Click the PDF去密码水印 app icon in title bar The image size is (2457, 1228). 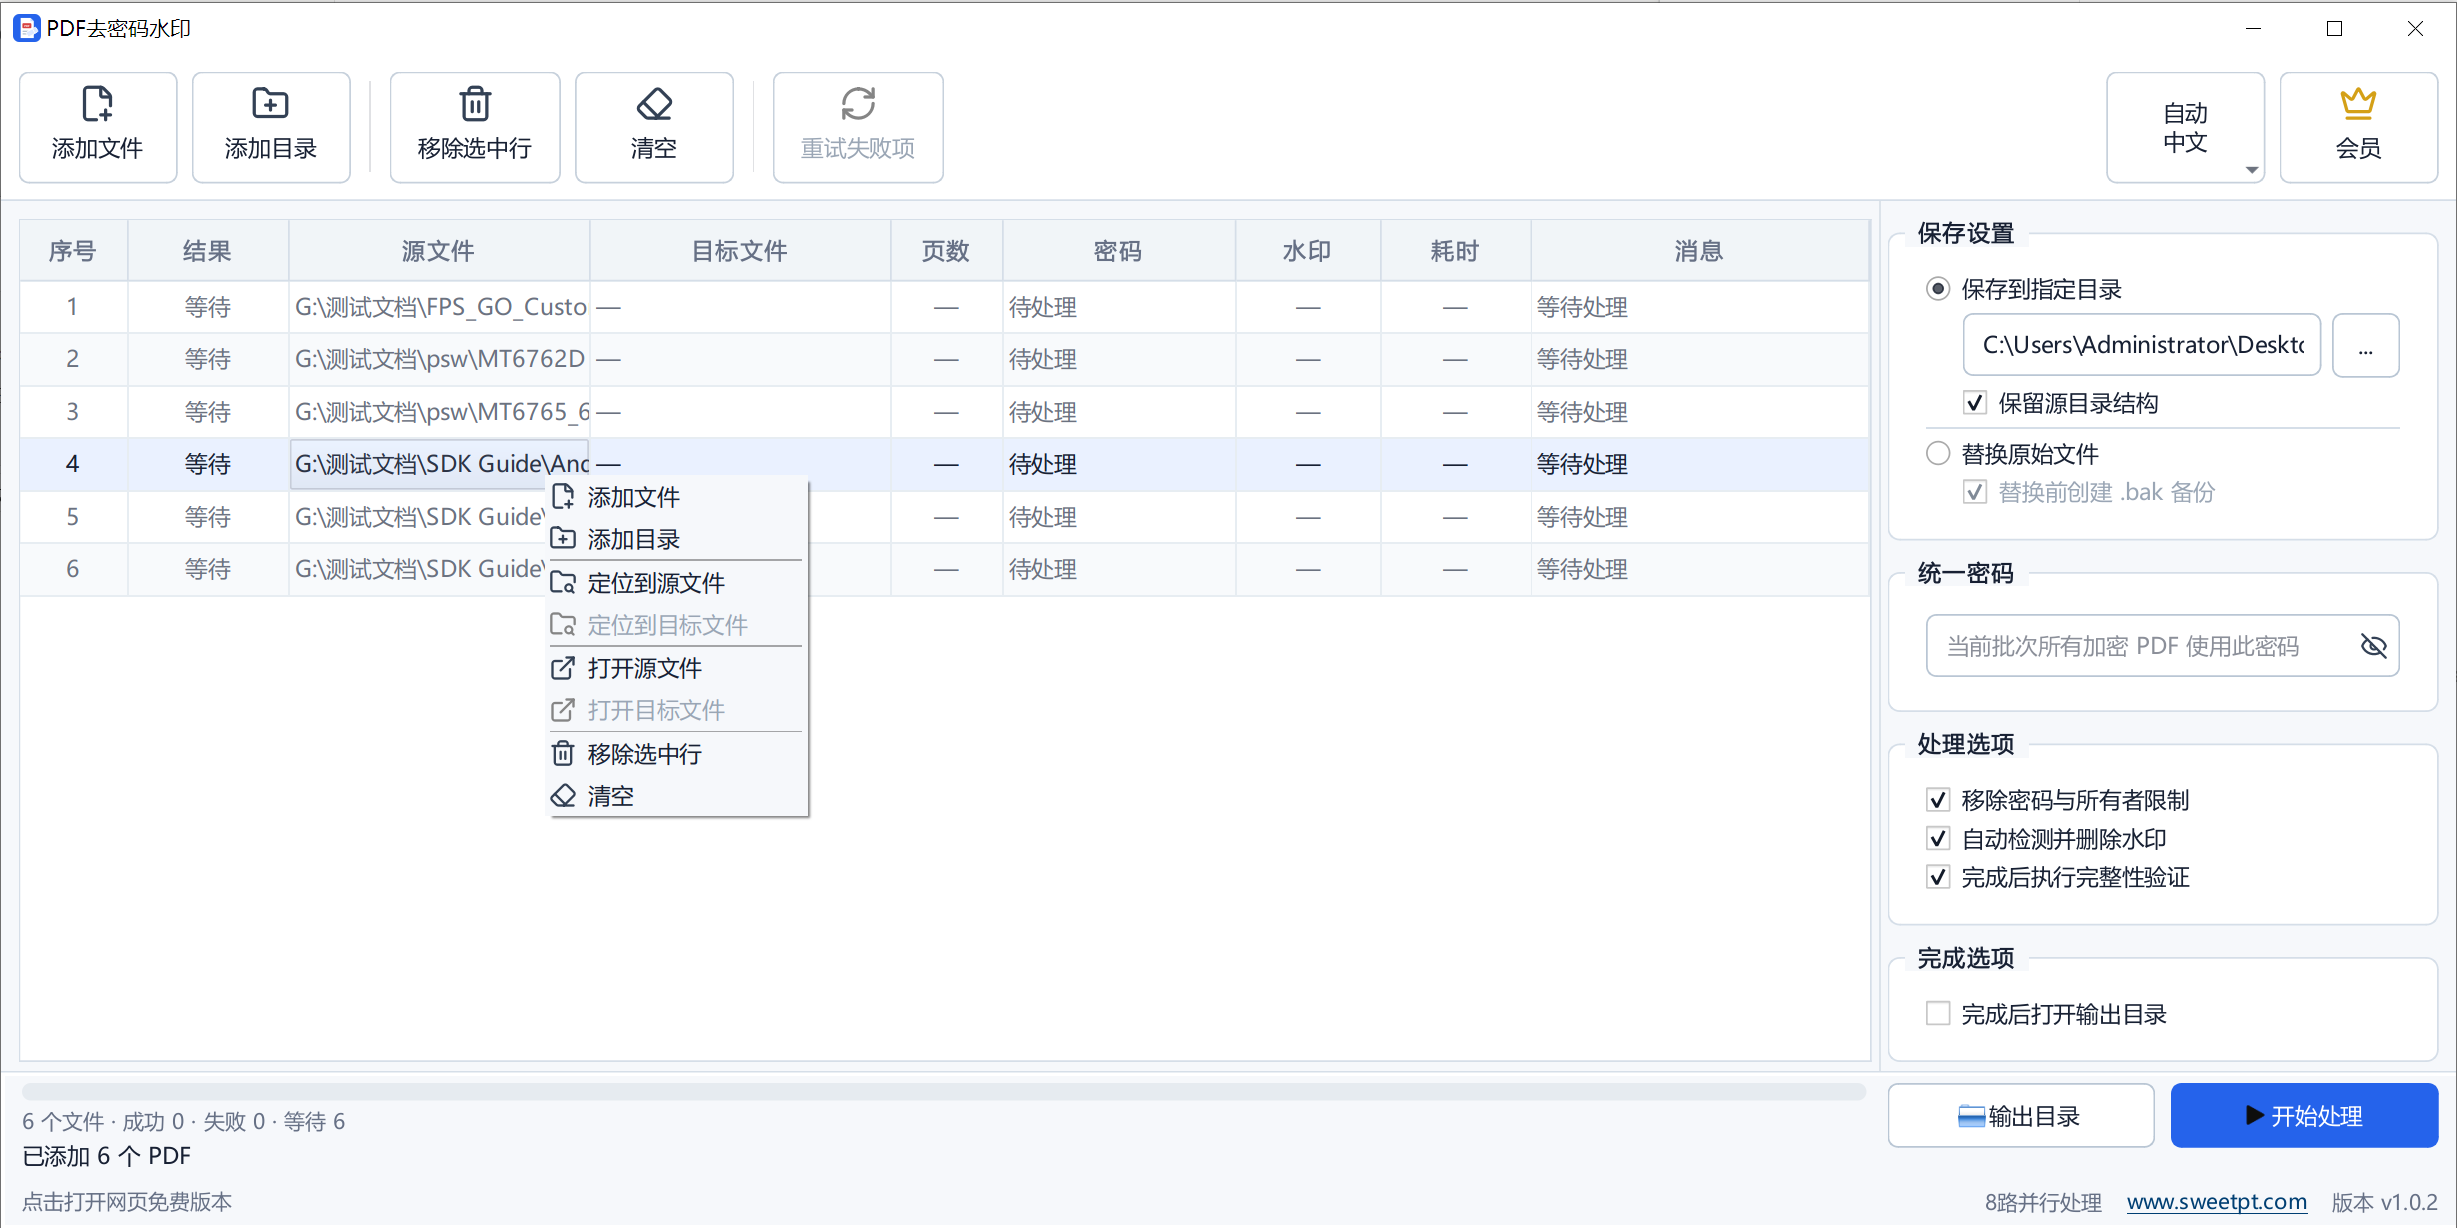tap(27, 28)
